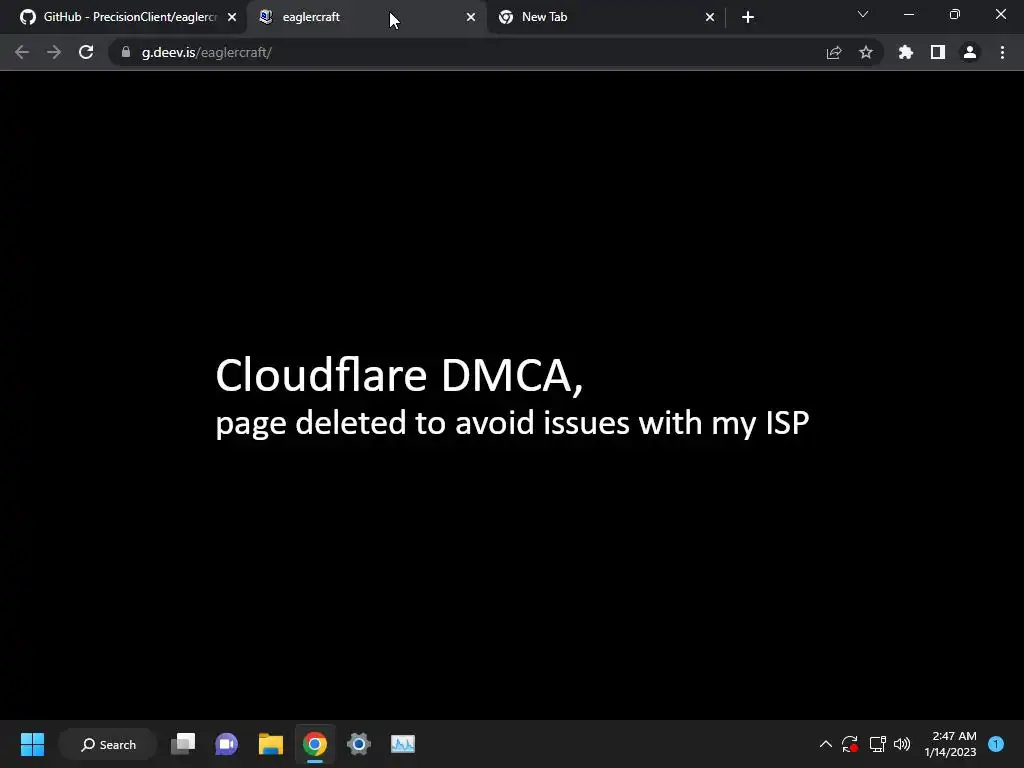The height and width of the screenshot is (768, 1024).
Task: Open the Chat app on taskbar
Action: pyautogui.click(x=227, y=744)
